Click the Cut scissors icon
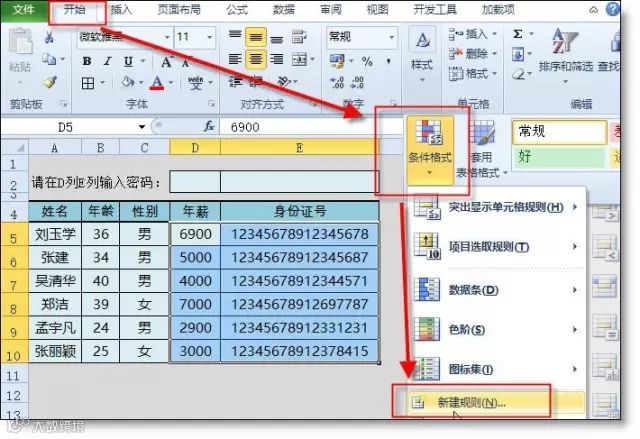 (49, 37)
